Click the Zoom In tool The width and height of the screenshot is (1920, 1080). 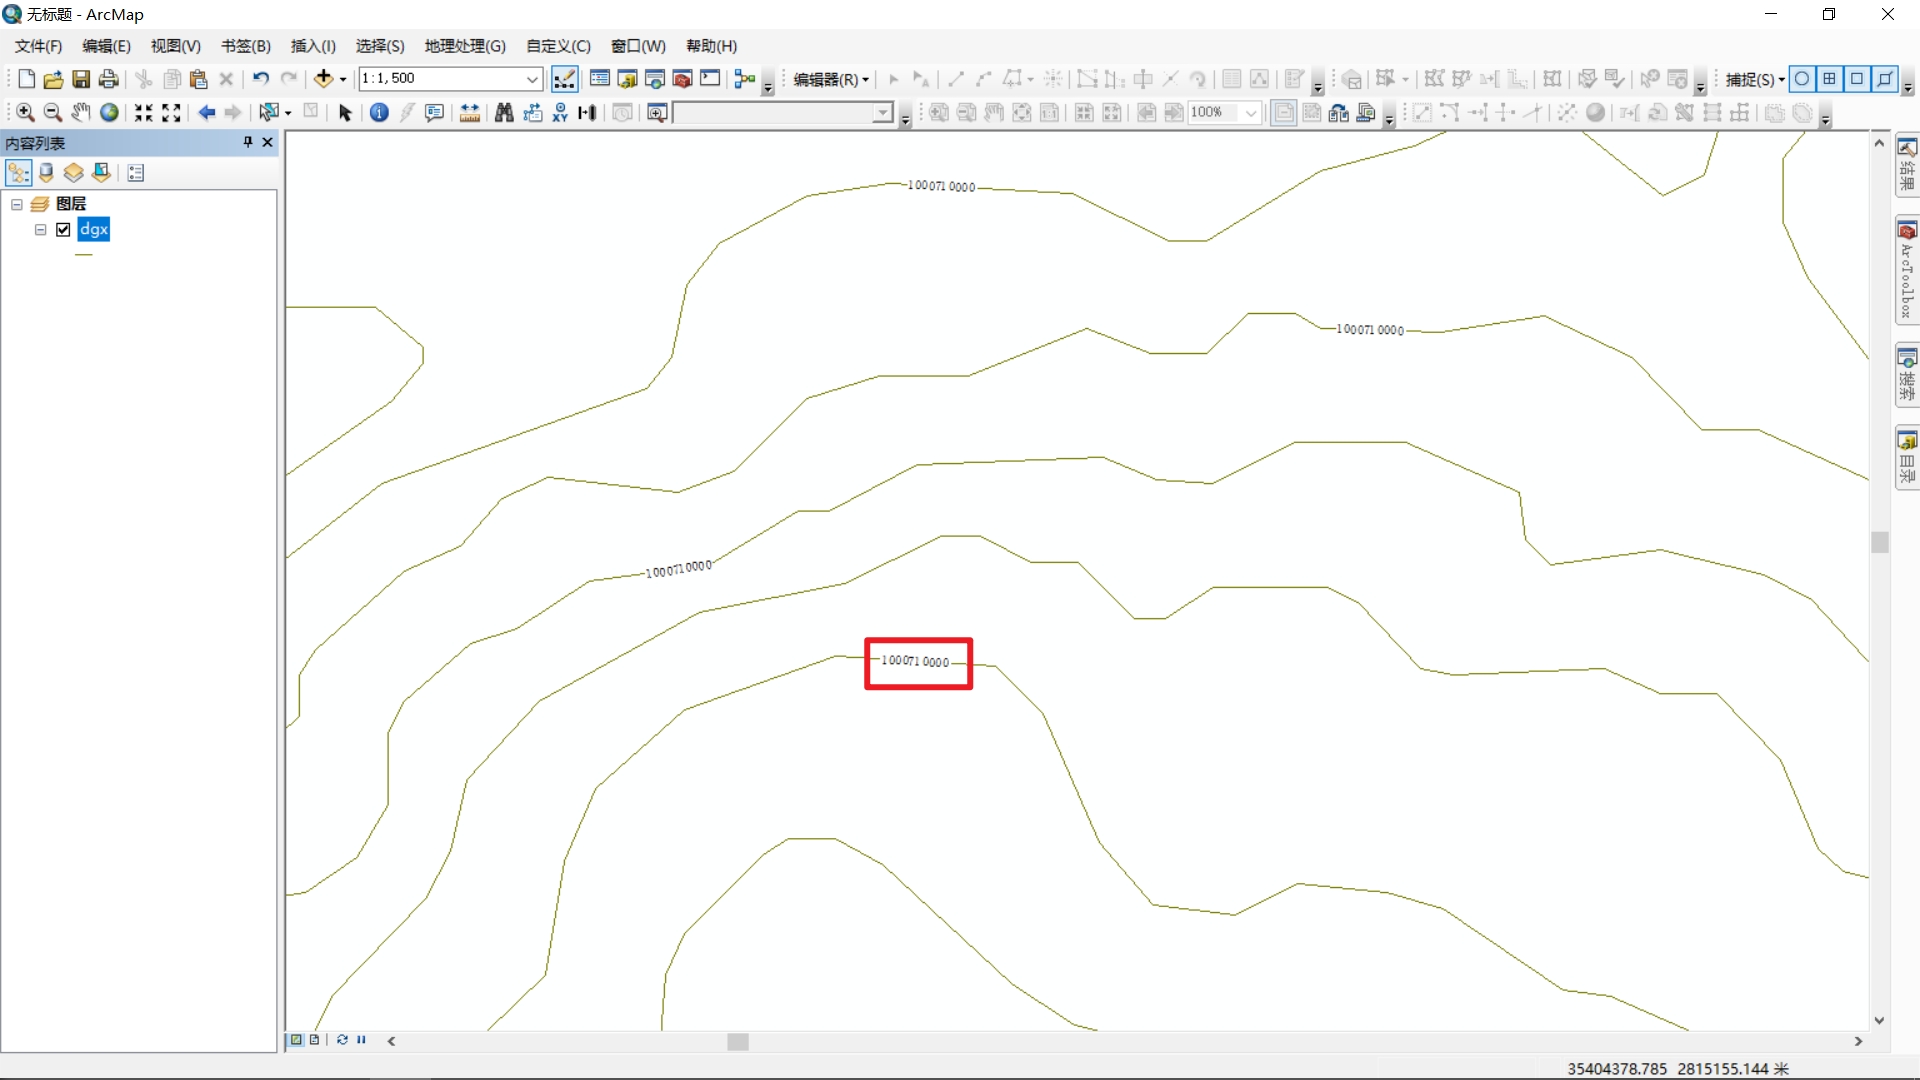(x=25, y=113)
